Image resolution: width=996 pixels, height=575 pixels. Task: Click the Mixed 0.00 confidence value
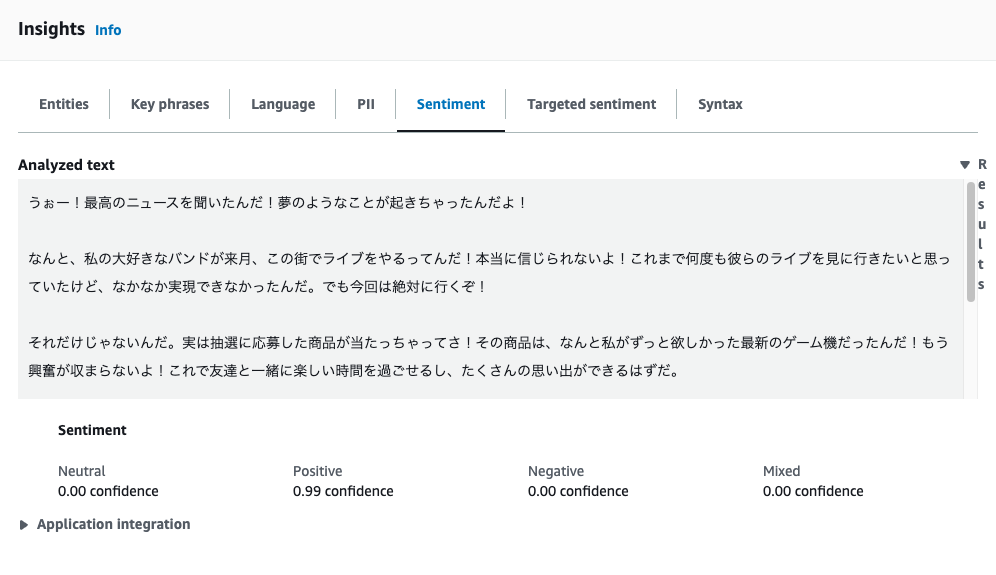click(813, 491)
